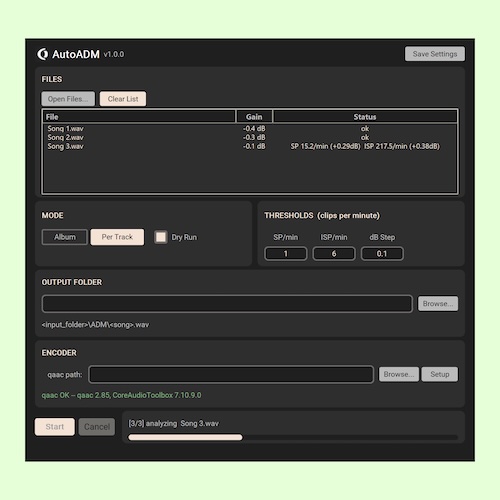Select the Per Track mode button
Image resolution: width=500 pixels, height=500 pixels.
point(117,237)
